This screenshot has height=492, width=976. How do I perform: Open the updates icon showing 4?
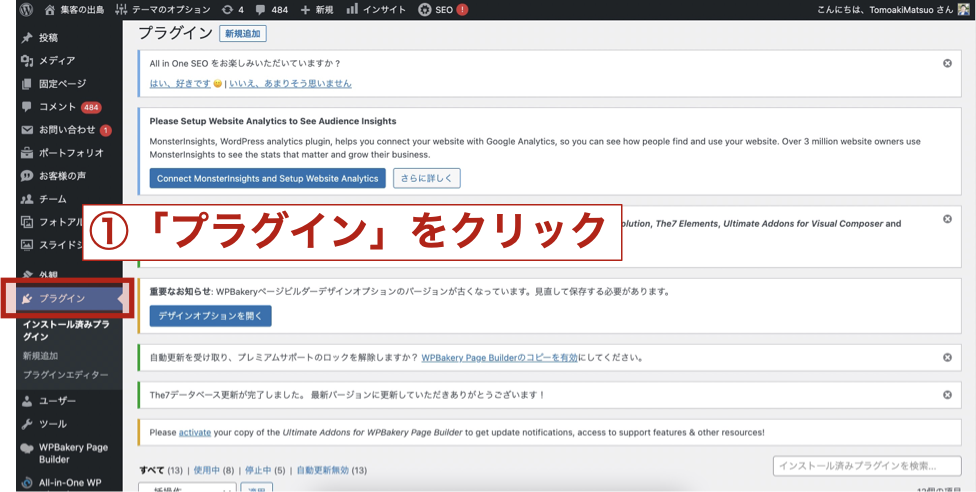pyautogui.click(x=233, y=9)
